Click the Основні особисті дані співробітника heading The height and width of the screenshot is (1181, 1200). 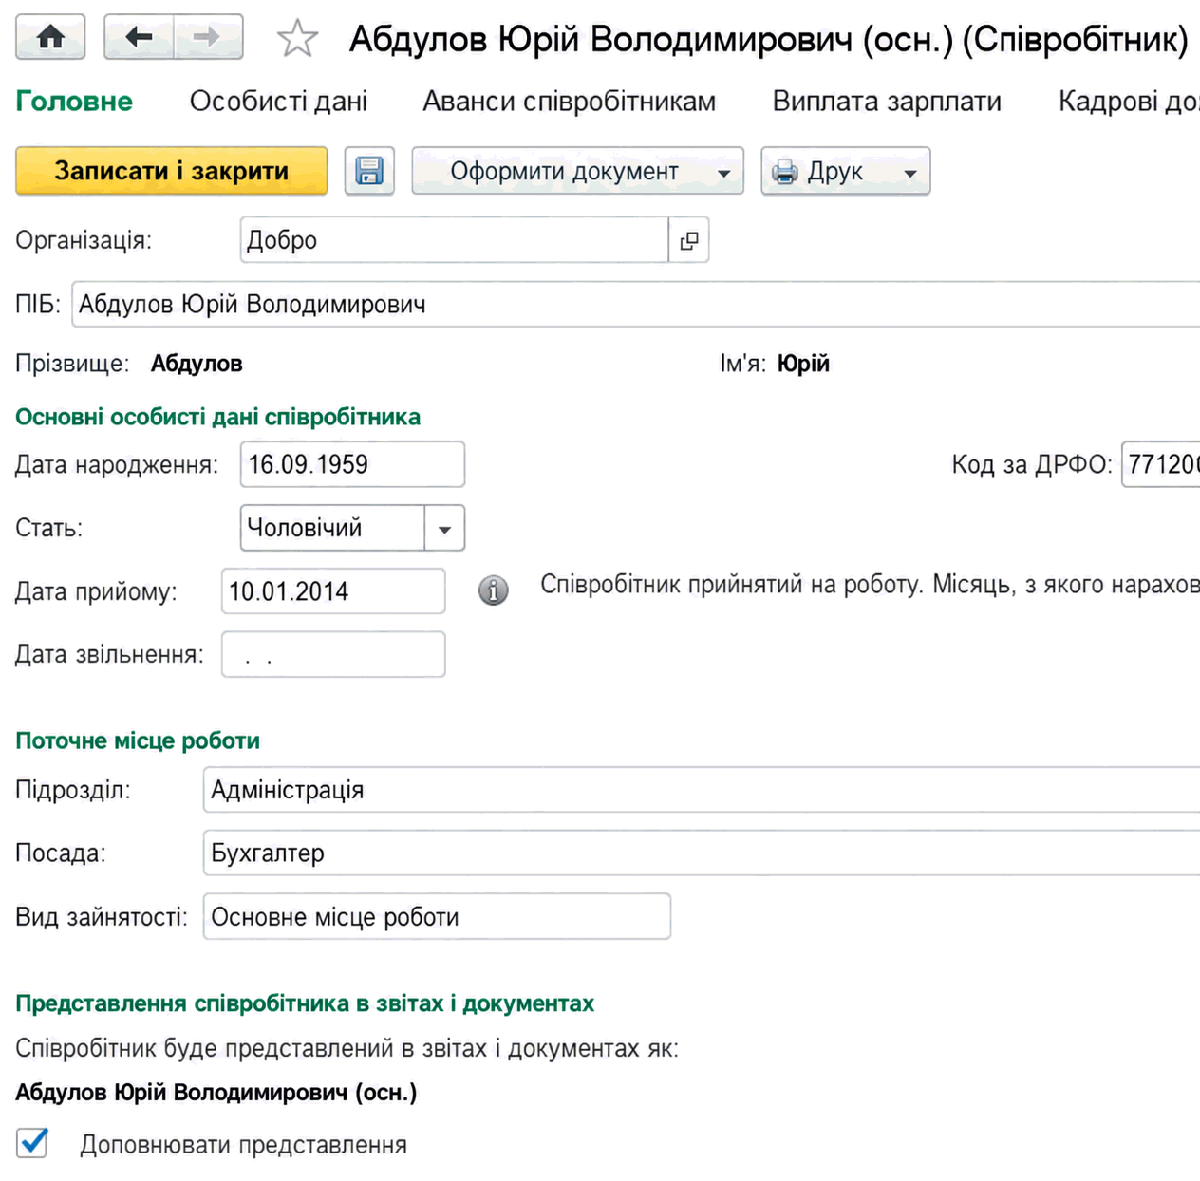pyautogui.click(x=218, y=417)
